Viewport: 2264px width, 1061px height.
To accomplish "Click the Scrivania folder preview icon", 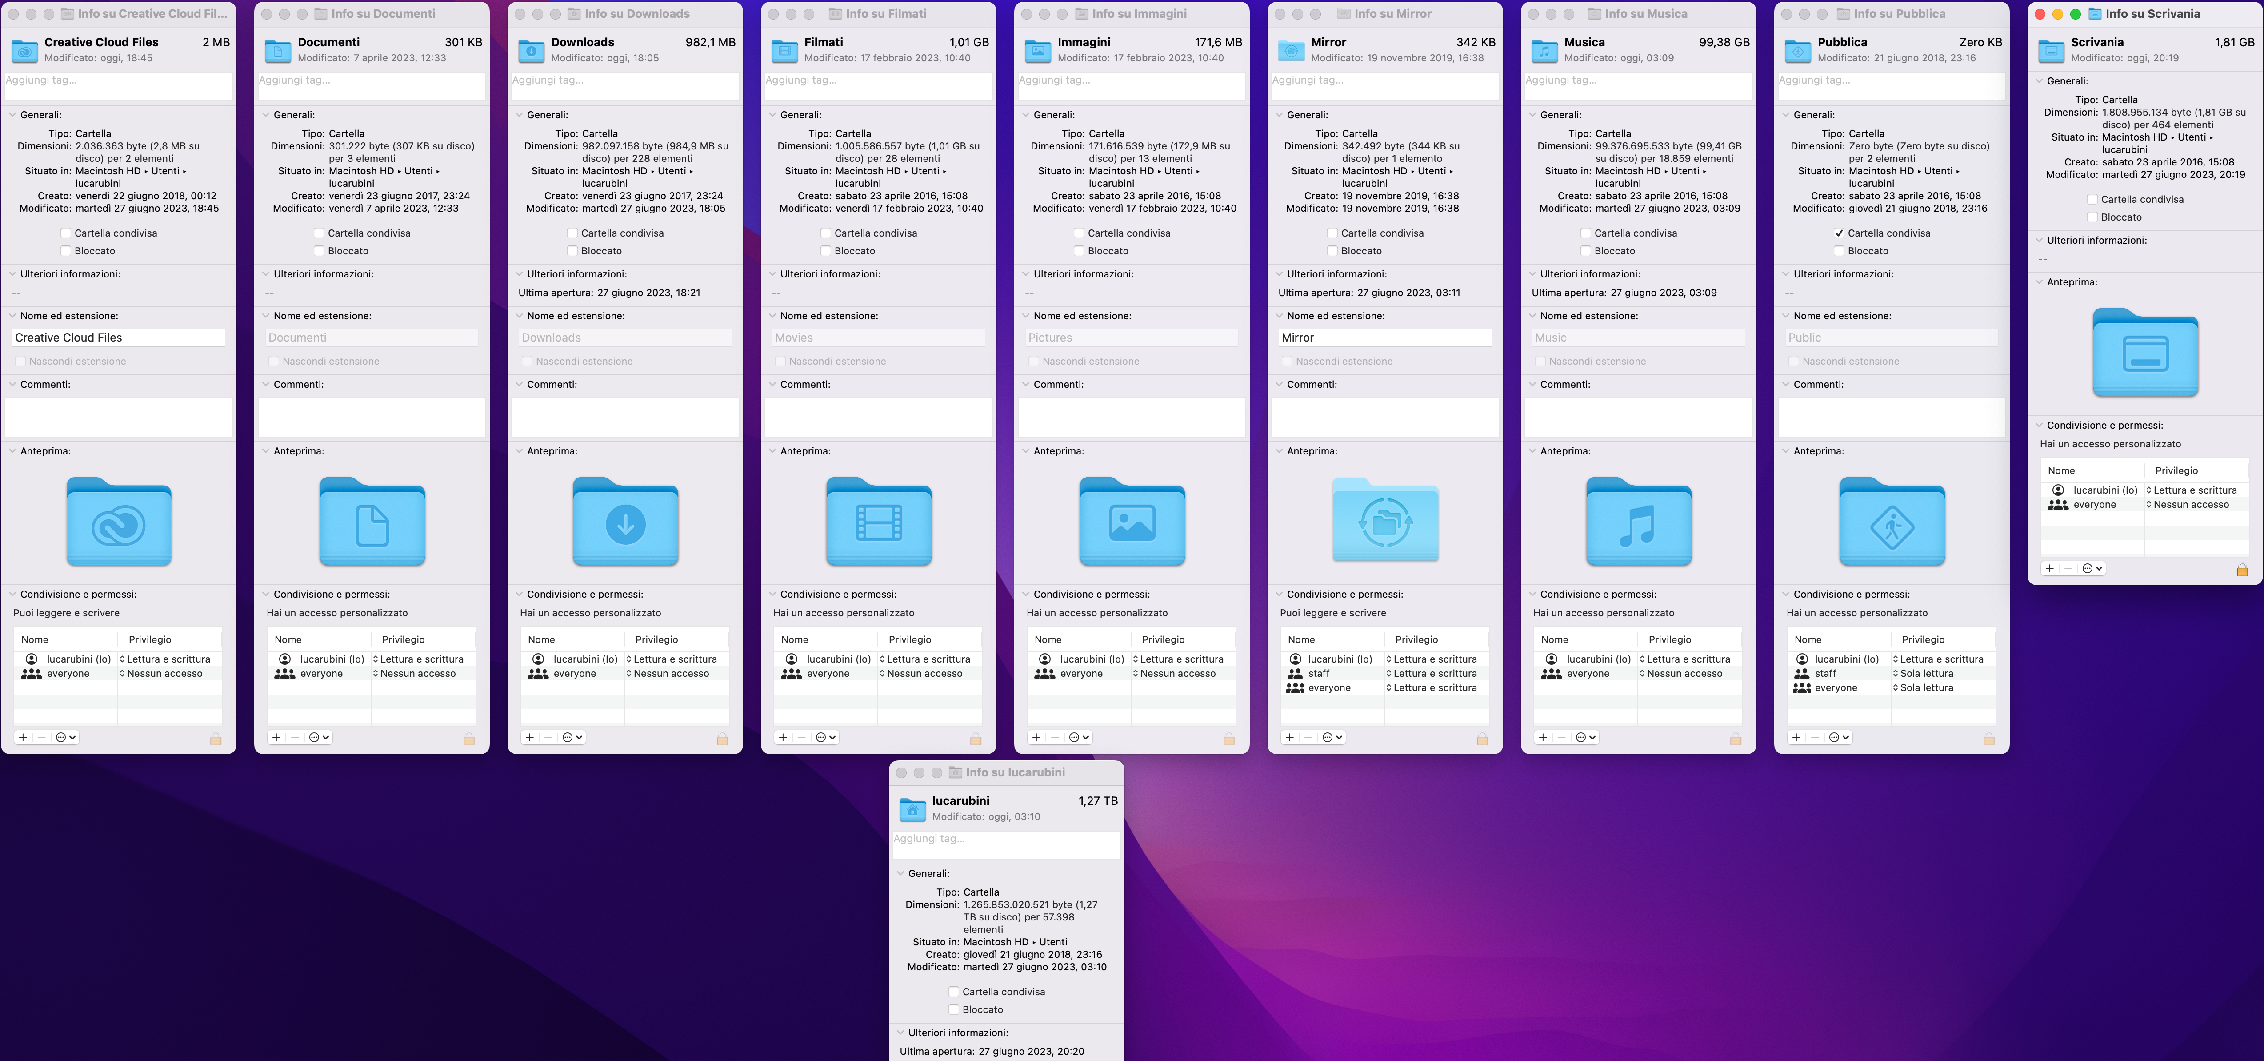I will pos(2145,353).
